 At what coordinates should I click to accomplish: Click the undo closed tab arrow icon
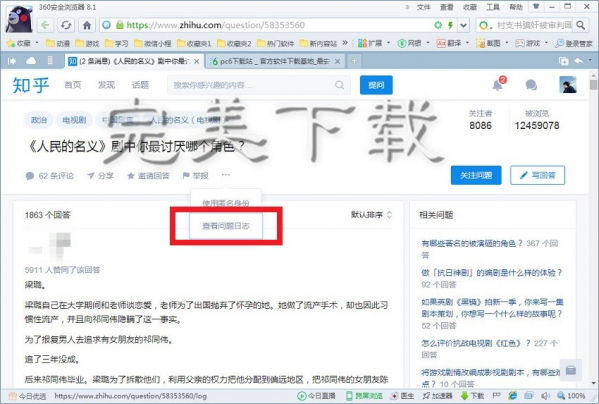[579, 61]
